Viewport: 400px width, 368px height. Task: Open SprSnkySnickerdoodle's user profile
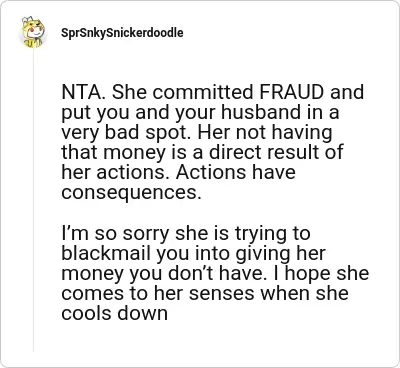click(122, 33)
